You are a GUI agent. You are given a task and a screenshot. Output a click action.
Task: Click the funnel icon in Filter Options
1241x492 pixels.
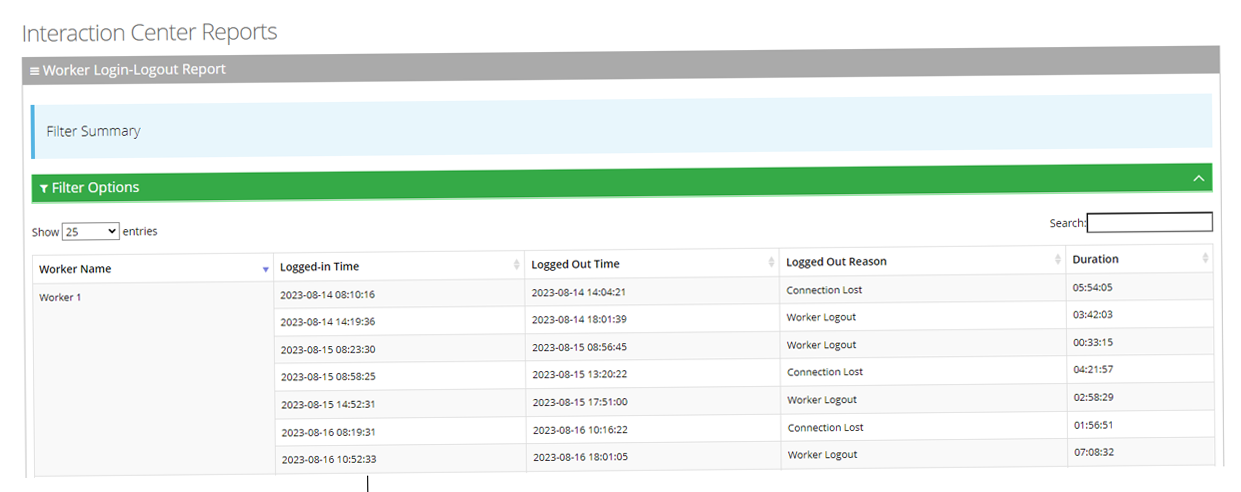tap(43, 188)
